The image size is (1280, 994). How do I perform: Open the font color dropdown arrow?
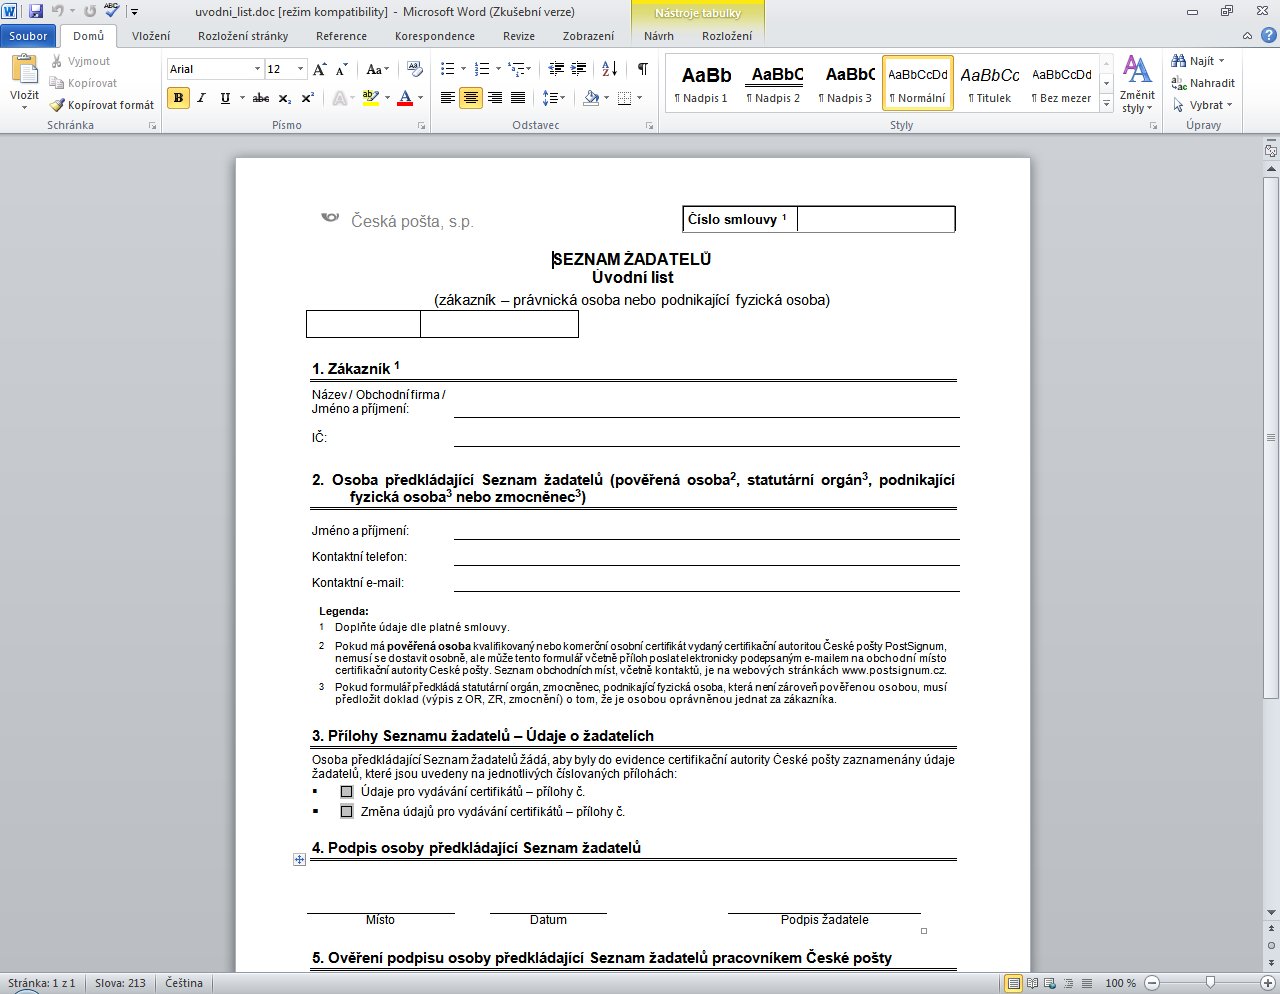pyautogui.click(x=420, y=98)
